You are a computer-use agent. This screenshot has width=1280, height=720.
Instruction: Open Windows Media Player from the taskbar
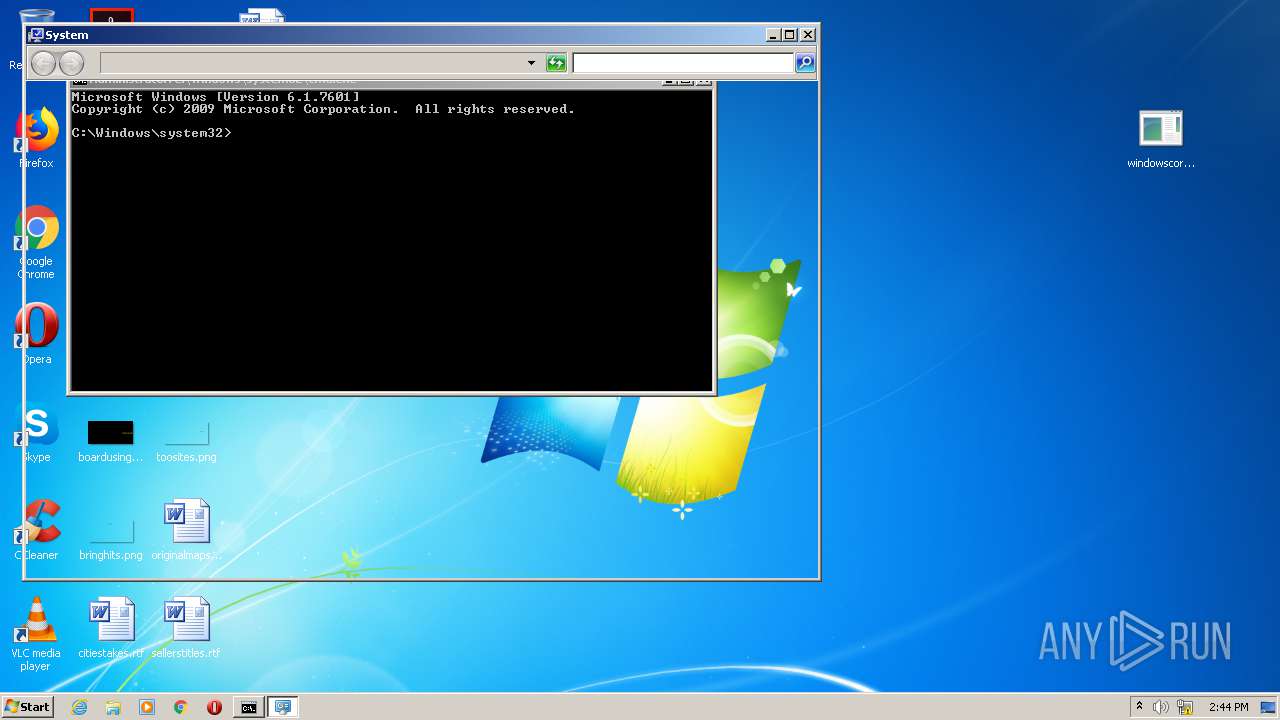147,707
